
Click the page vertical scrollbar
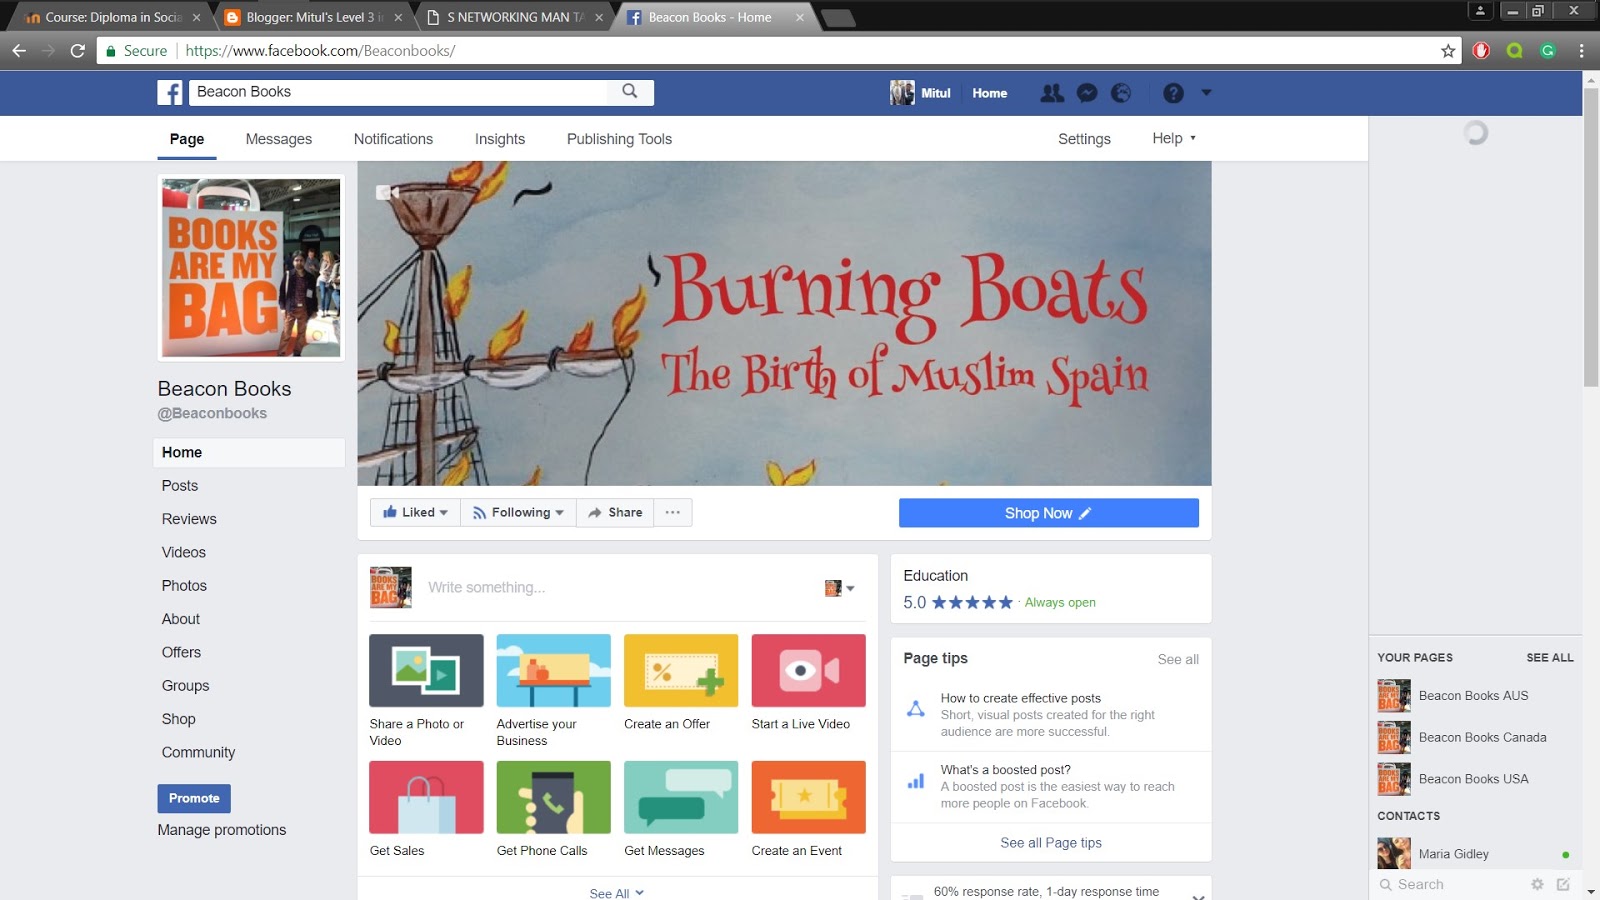point(1590,237)
